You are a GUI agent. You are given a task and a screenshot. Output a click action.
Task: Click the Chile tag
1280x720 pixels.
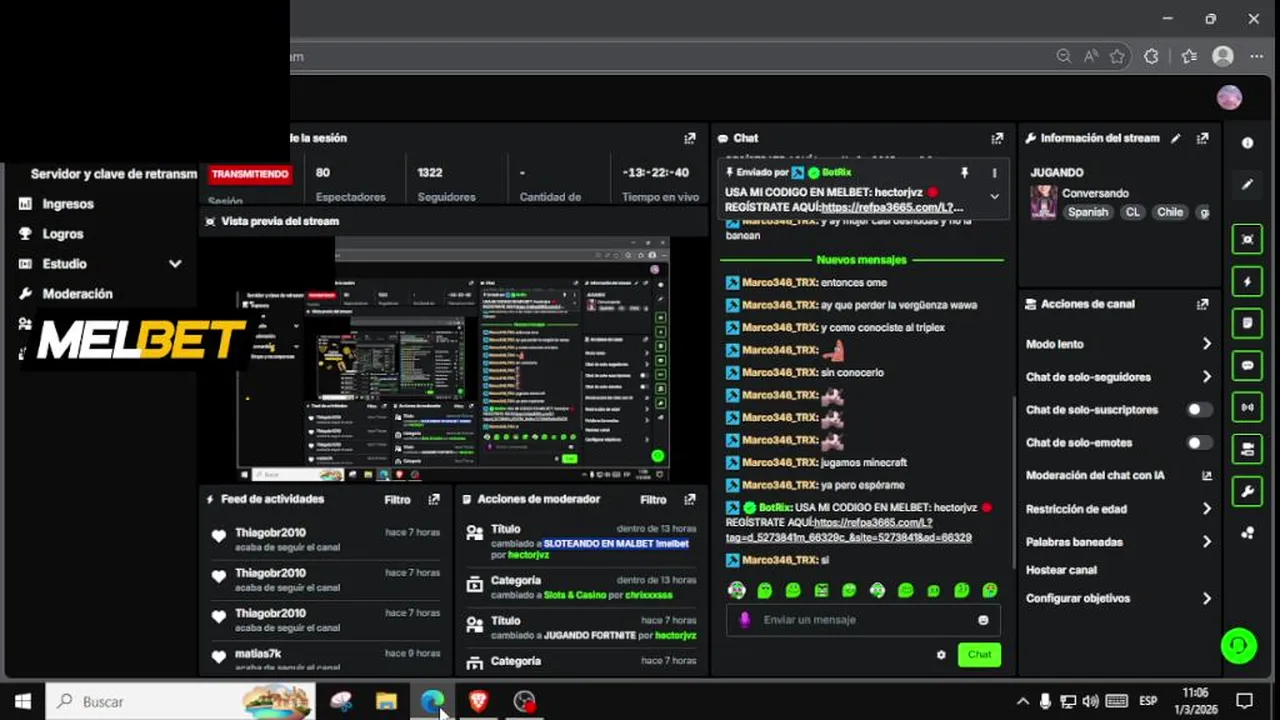[x=1170, y=212]
